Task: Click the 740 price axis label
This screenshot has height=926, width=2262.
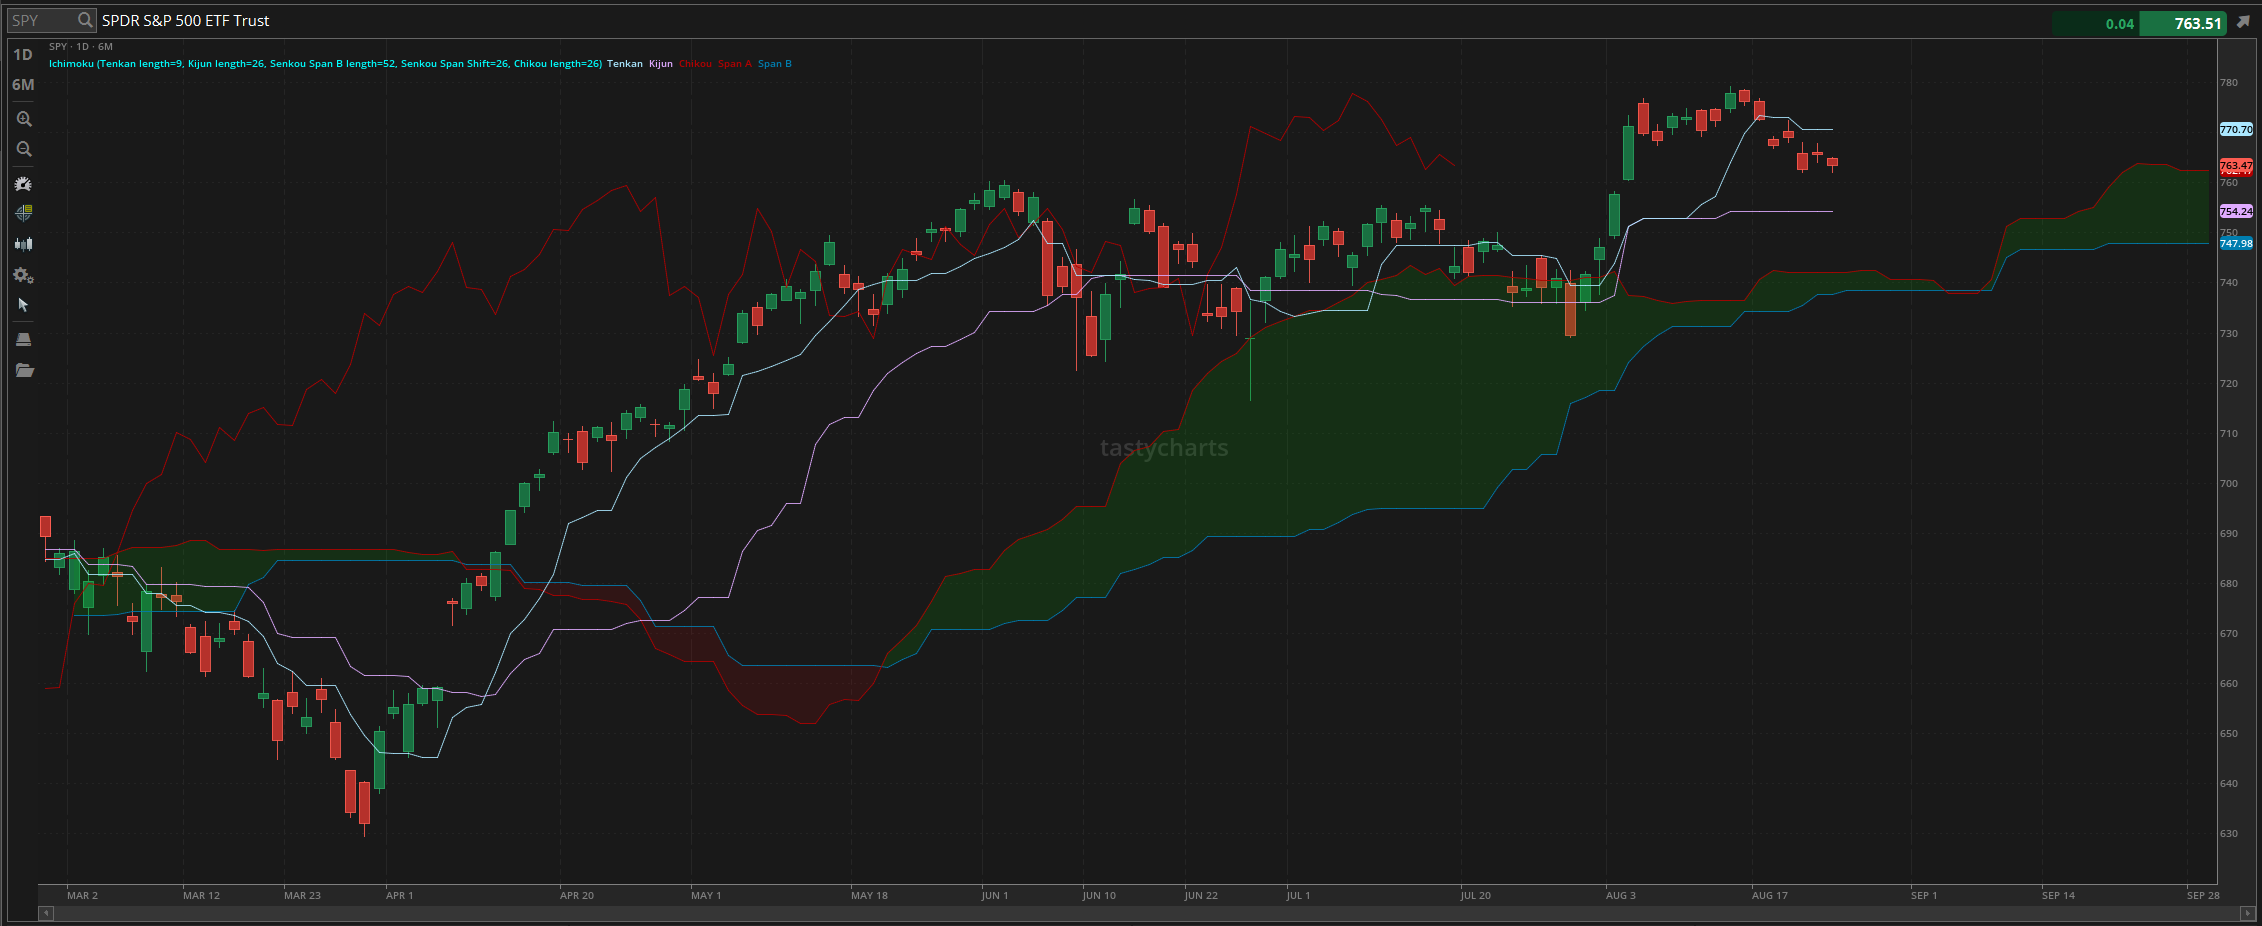Action: coord(2229,283)
